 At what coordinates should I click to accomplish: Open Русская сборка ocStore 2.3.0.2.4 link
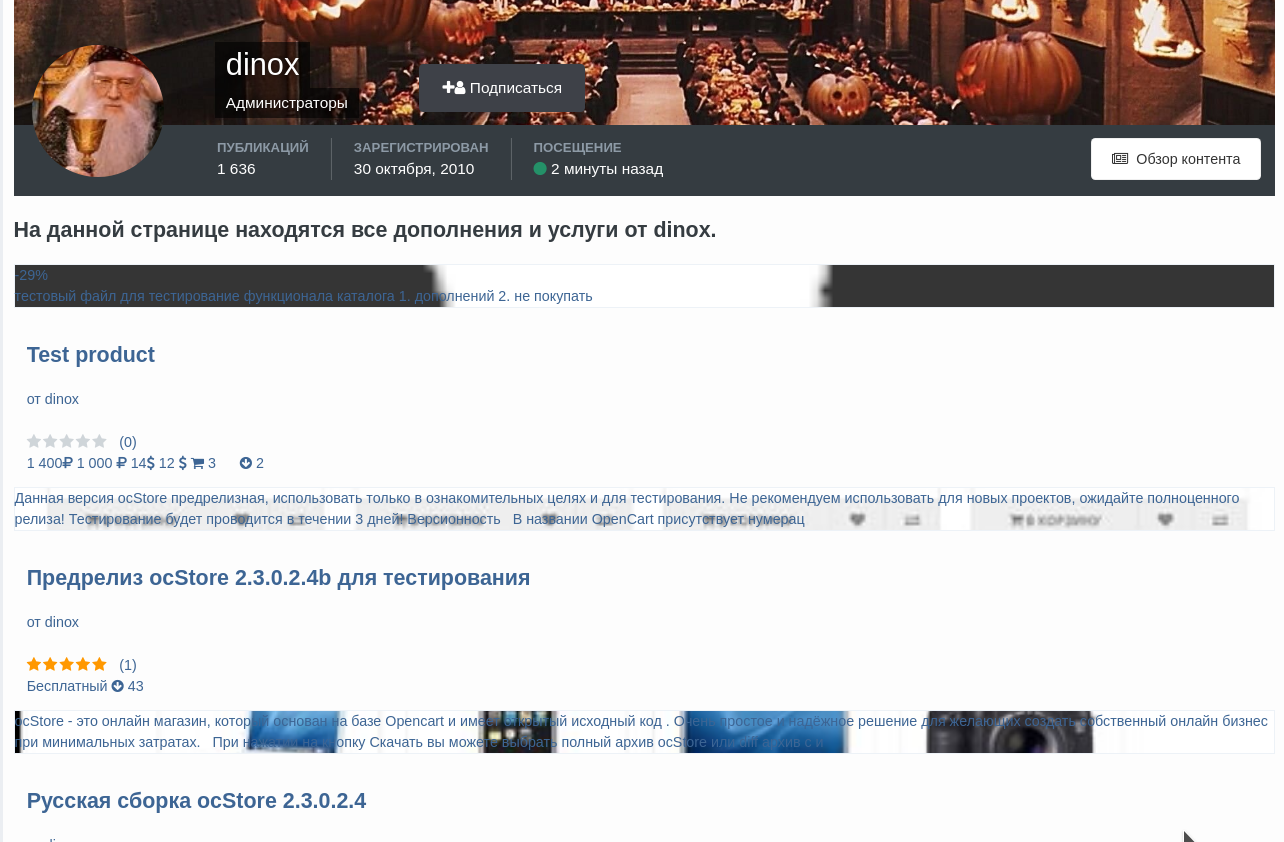[x=196, y=801]
